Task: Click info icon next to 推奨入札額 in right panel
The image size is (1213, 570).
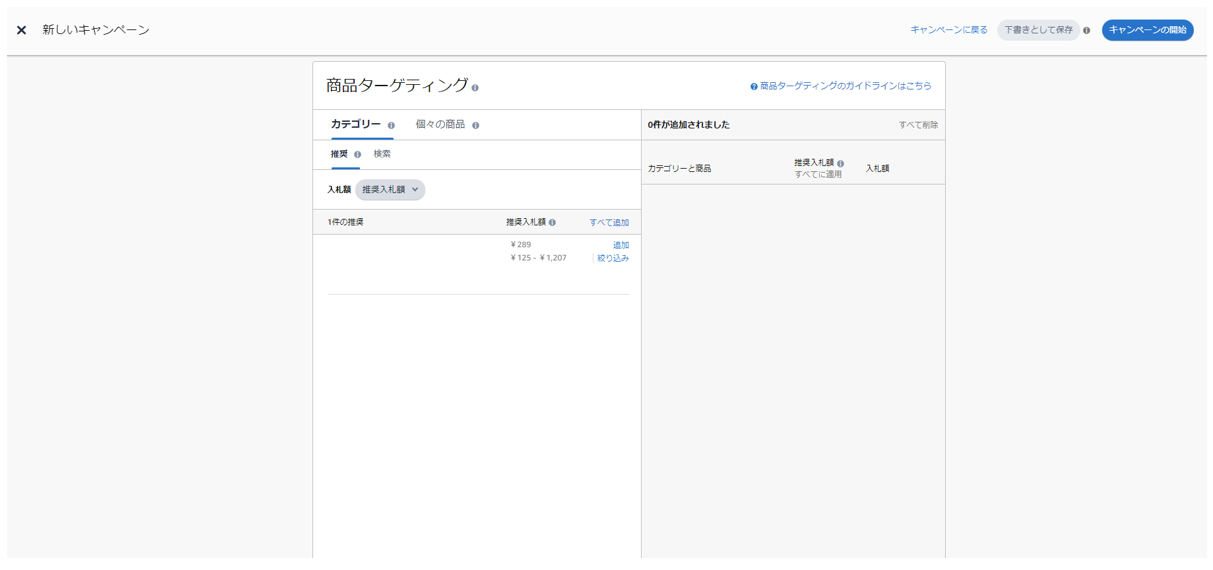Action: (840, 164)
